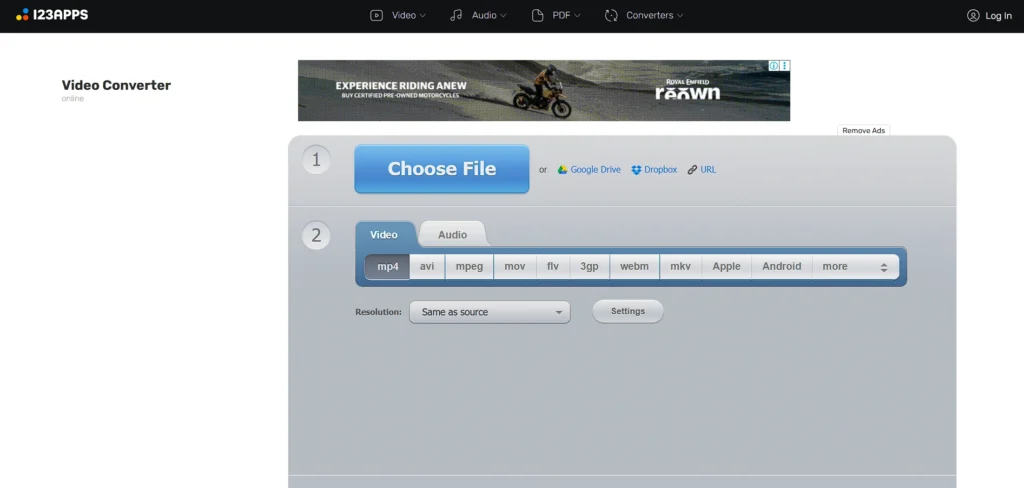The width and height of the screenshot is (1024, 488).
Task: Select the mov format
Action: coord(515,267)
